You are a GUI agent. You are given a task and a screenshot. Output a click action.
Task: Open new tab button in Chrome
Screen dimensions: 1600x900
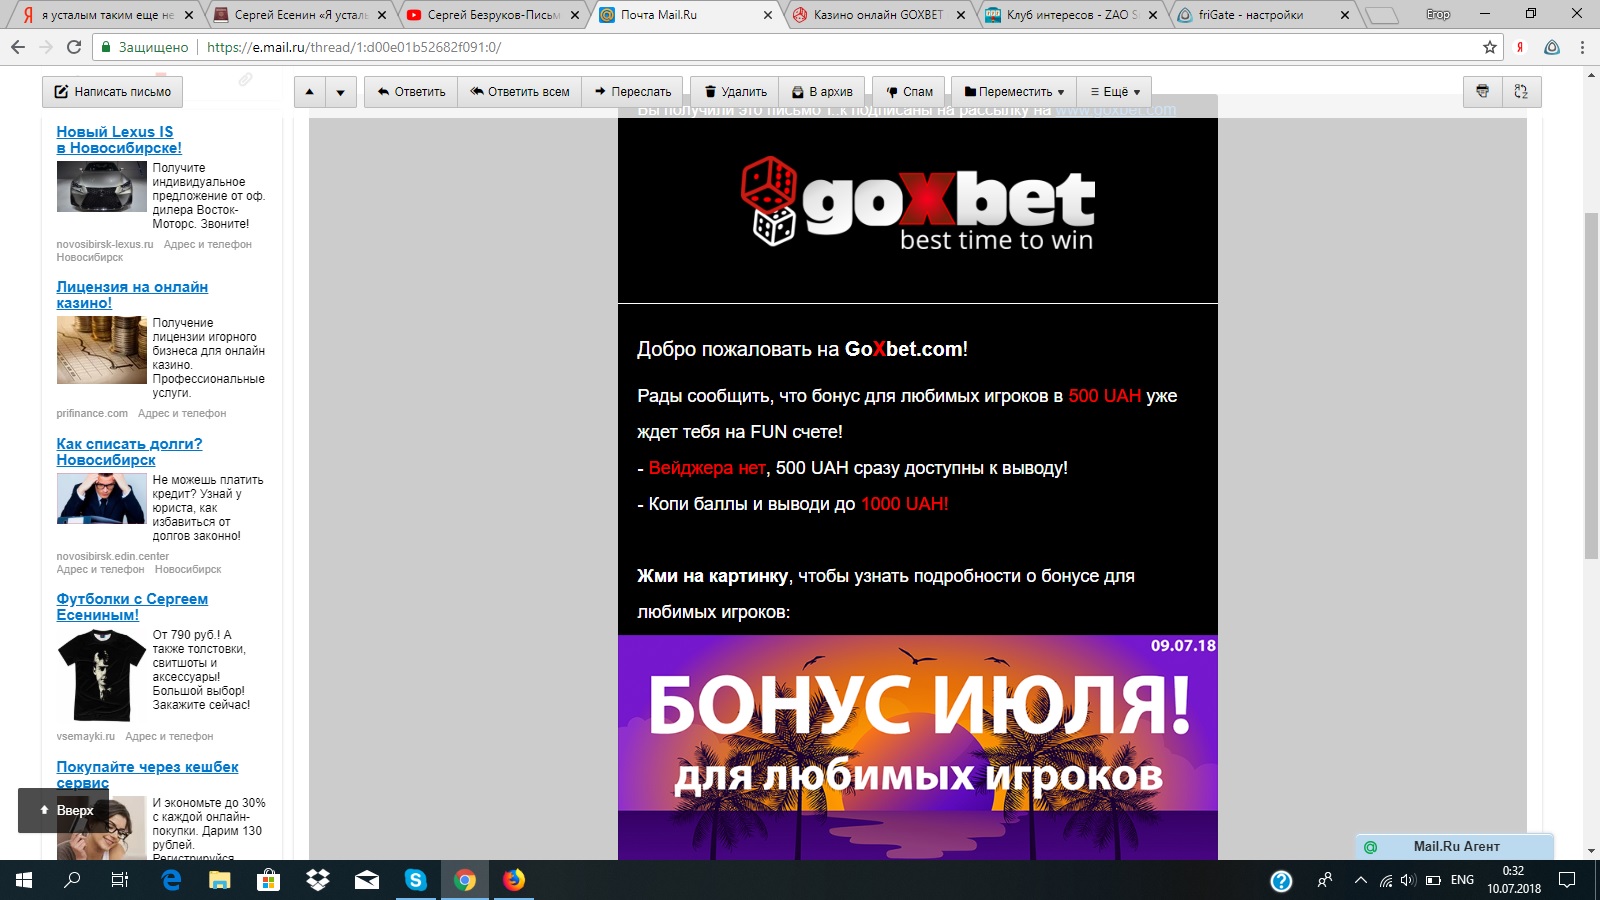pyautogui.click(x=1382, y=15)
